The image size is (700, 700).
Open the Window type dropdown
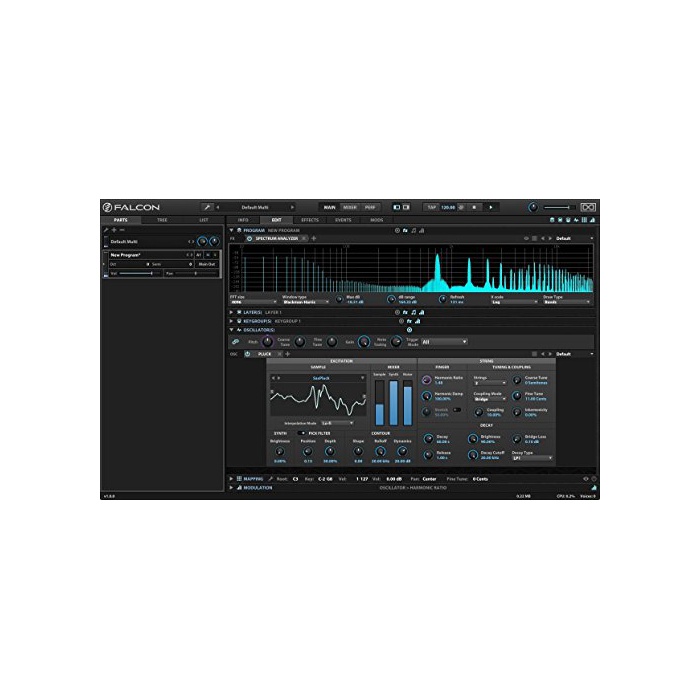307,301
